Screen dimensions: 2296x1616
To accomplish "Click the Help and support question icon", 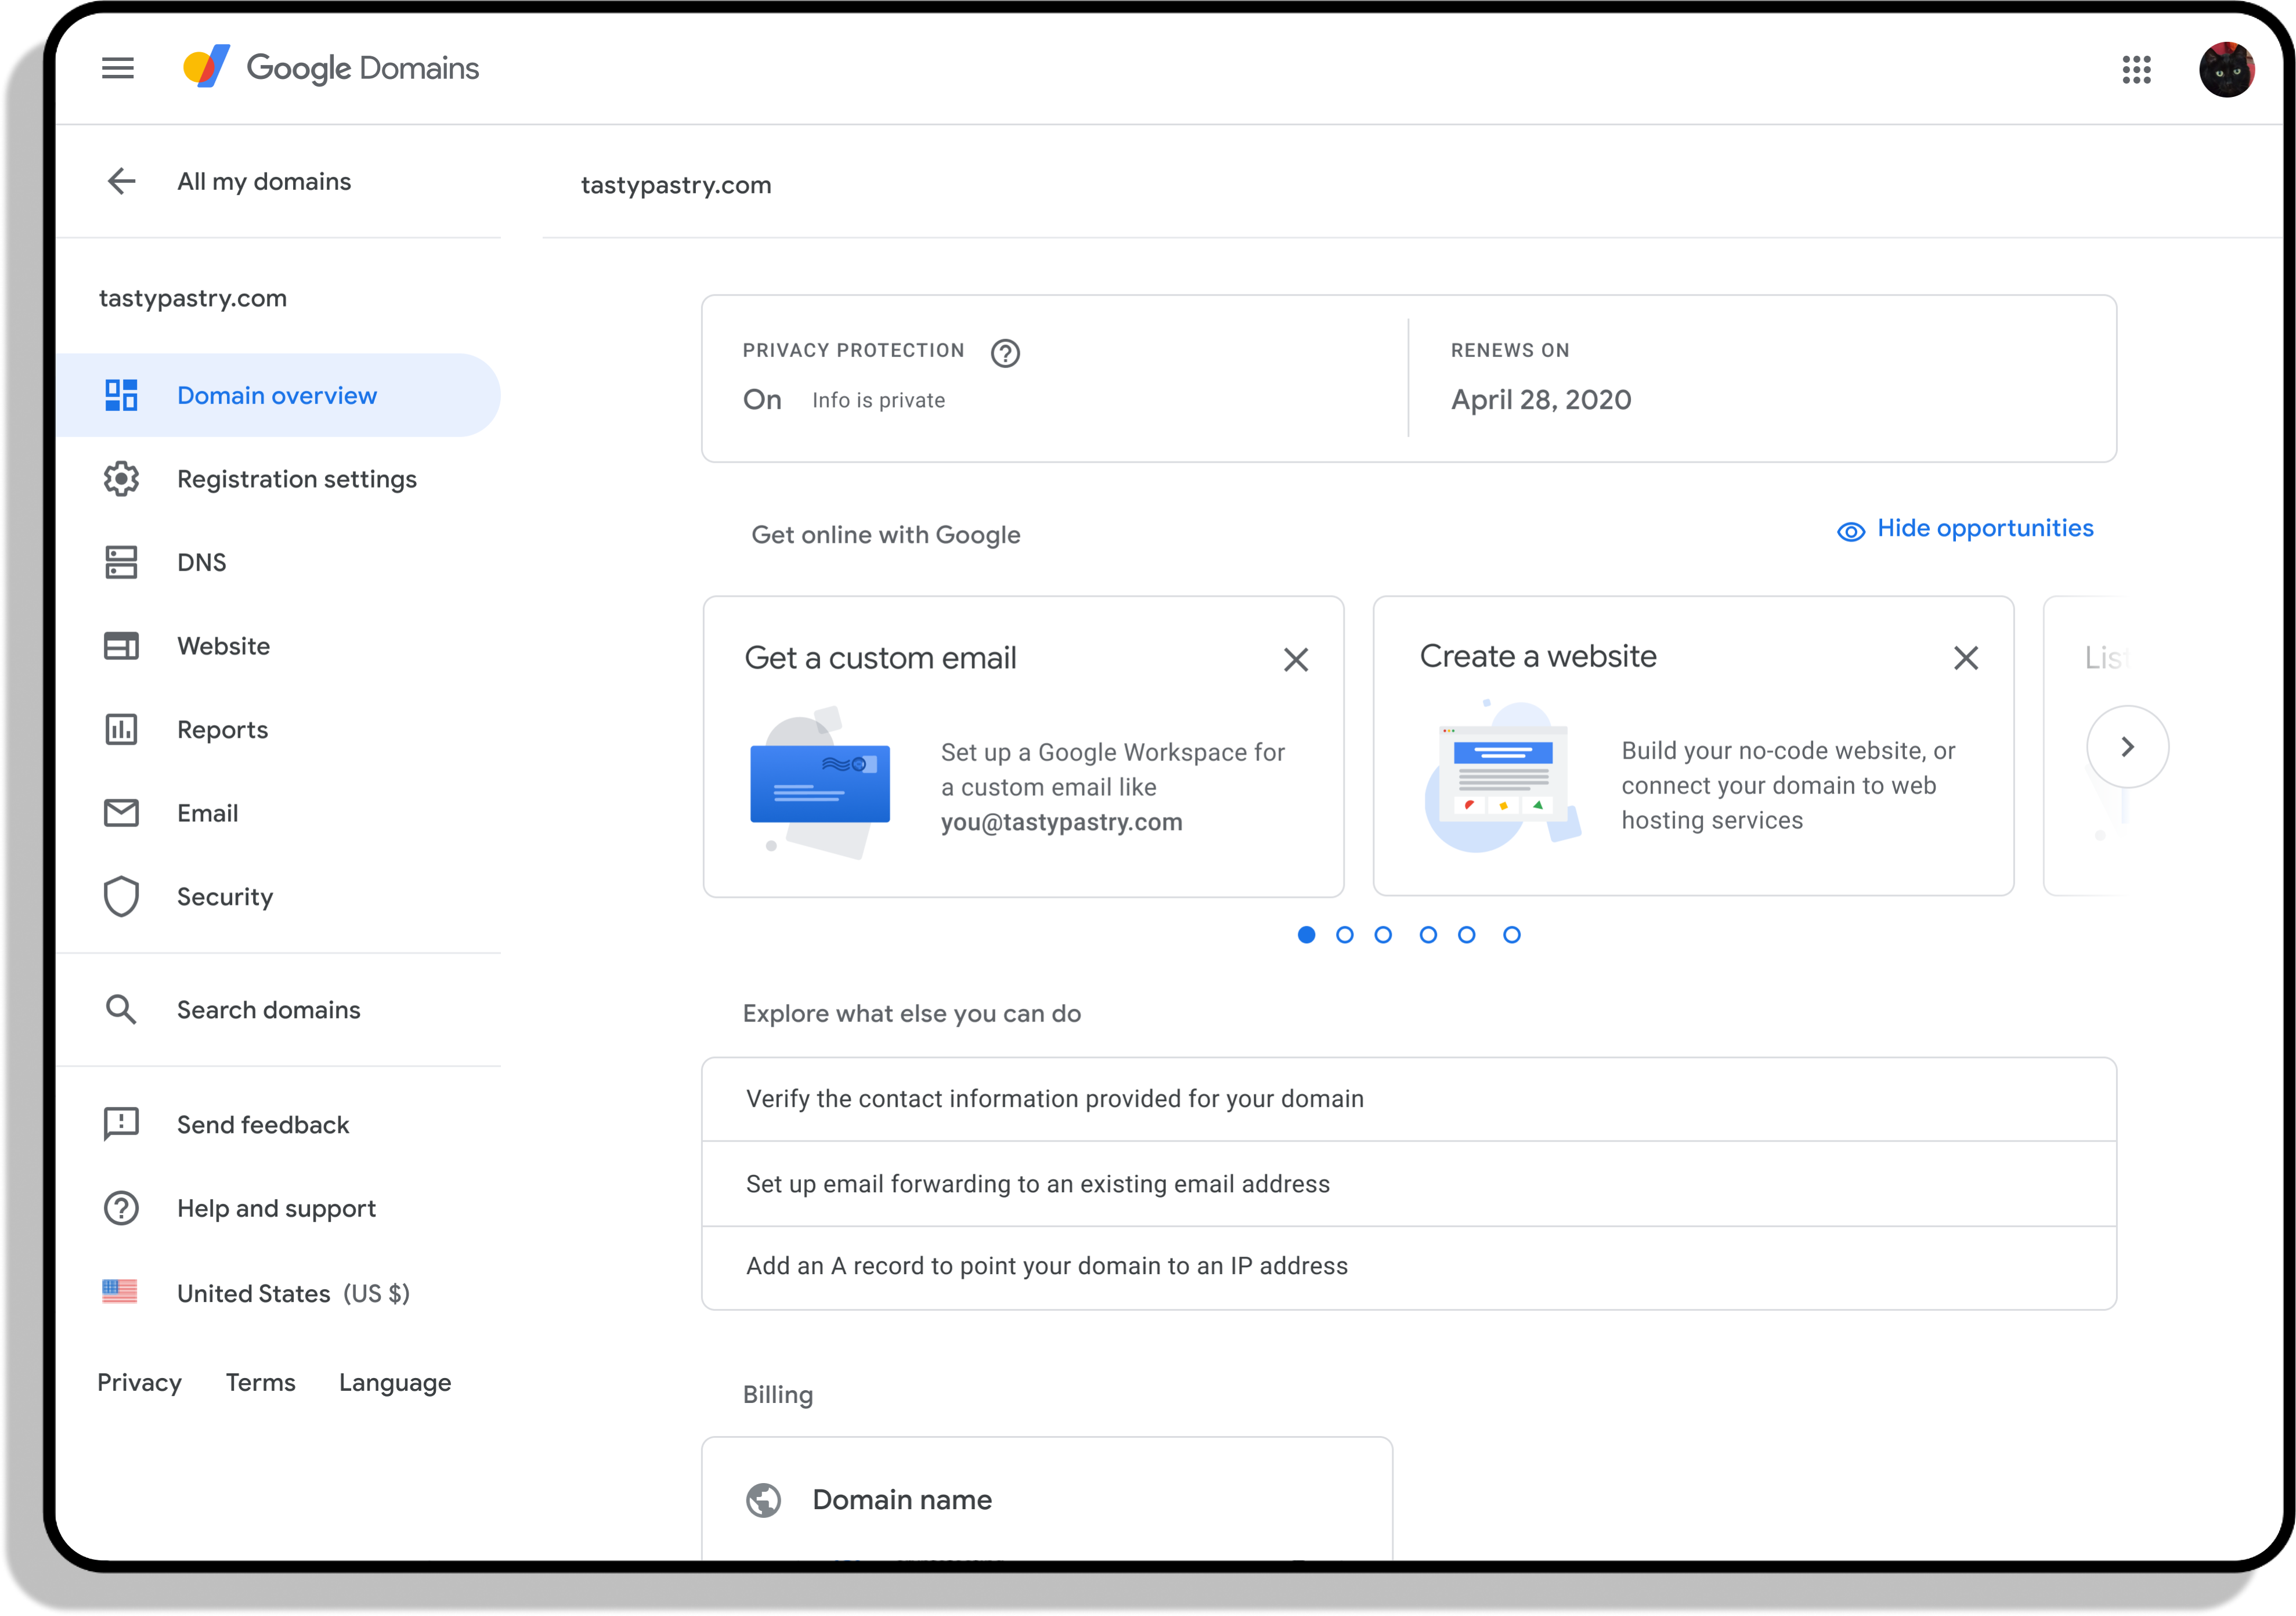I will [x=121, y=1208].
